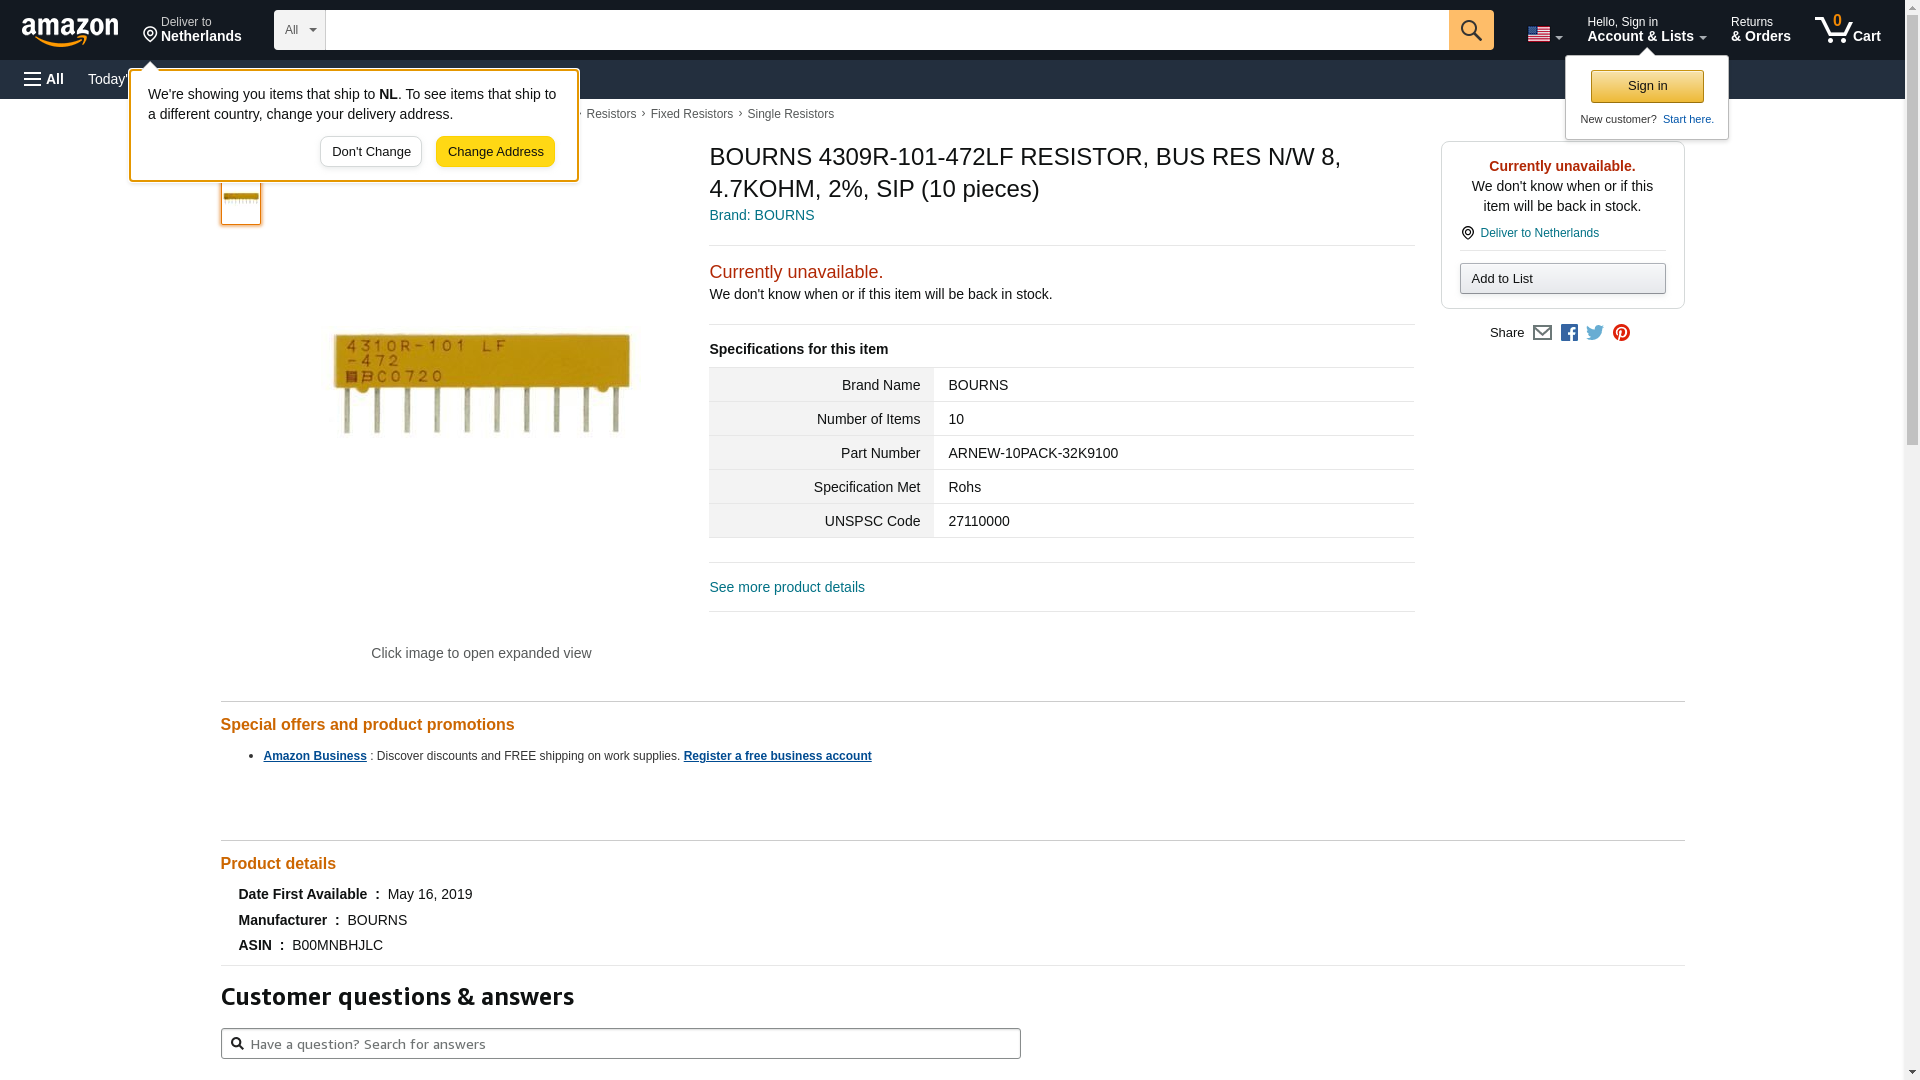Screen dimensions: 1920x1080
Task: Share product on Facebook icon
Action: click(1569, 333)
